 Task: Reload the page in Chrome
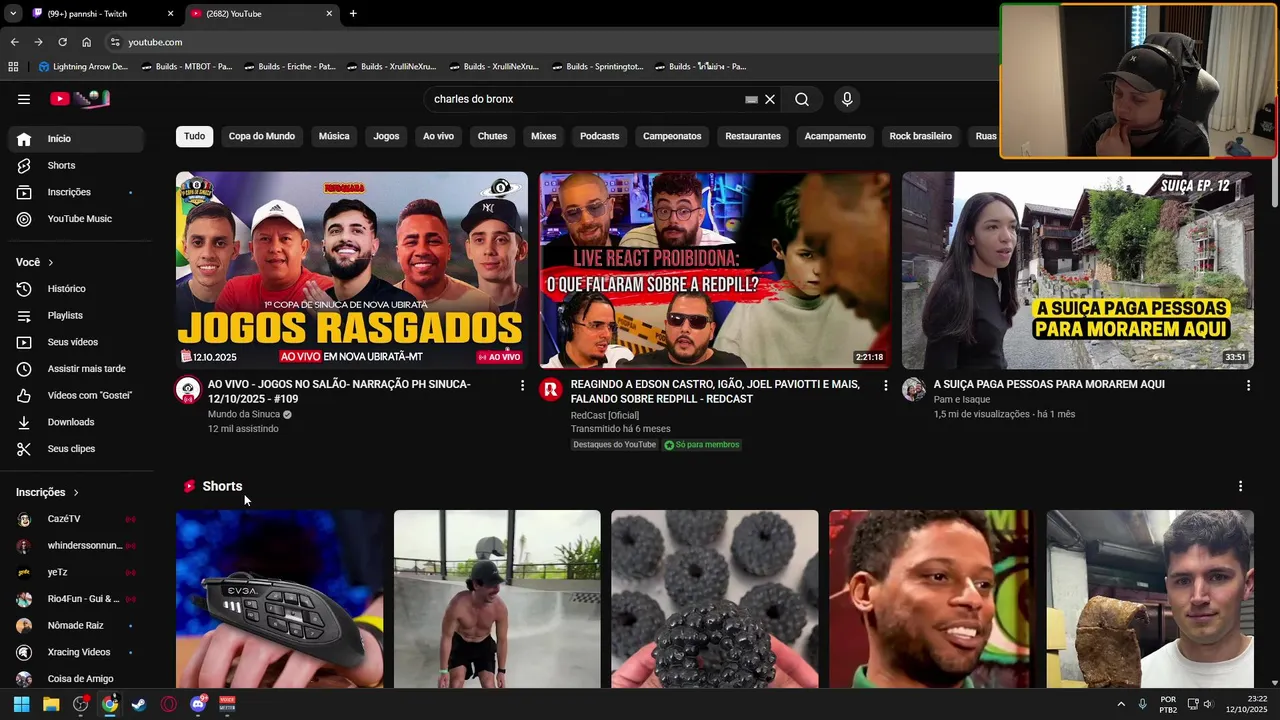(x=62, y=42)
